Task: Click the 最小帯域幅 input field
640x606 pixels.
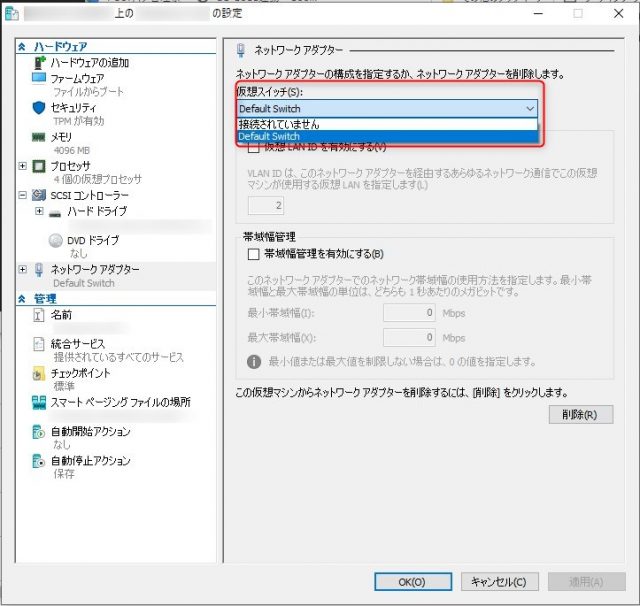Action: coord(409,313)
